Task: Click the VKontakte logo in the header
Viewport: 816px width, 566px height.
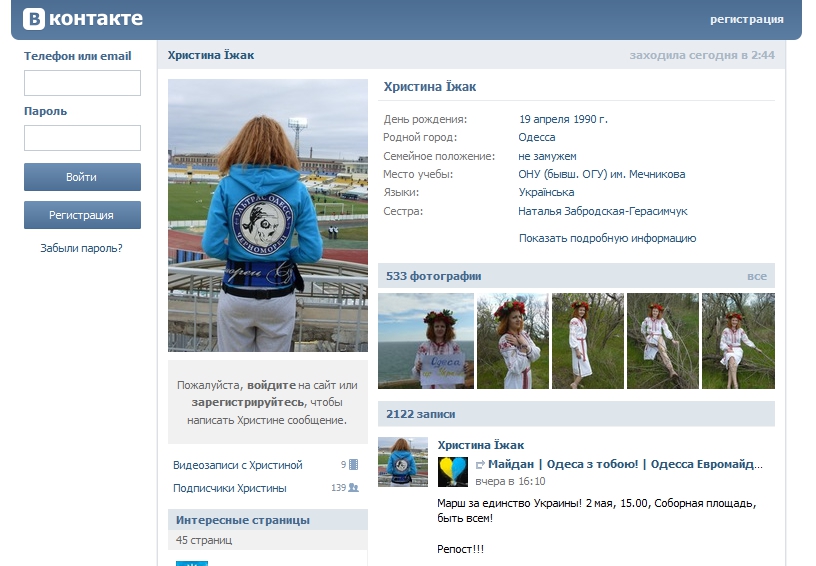Action: [x=83, y=19]
